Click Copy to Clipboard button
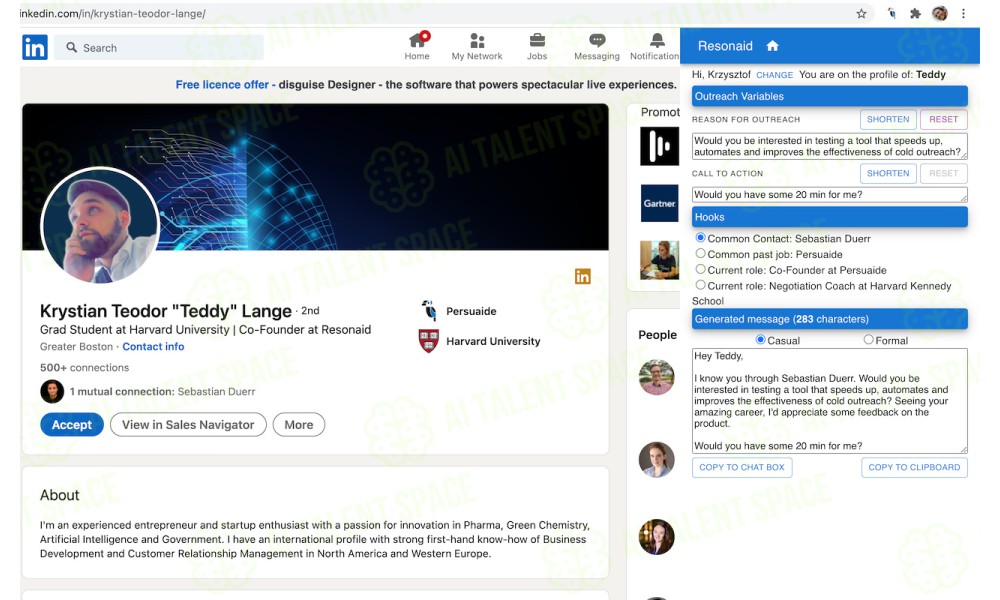The width and height of the screenshot is (1000, 600). tap(914, 467)
